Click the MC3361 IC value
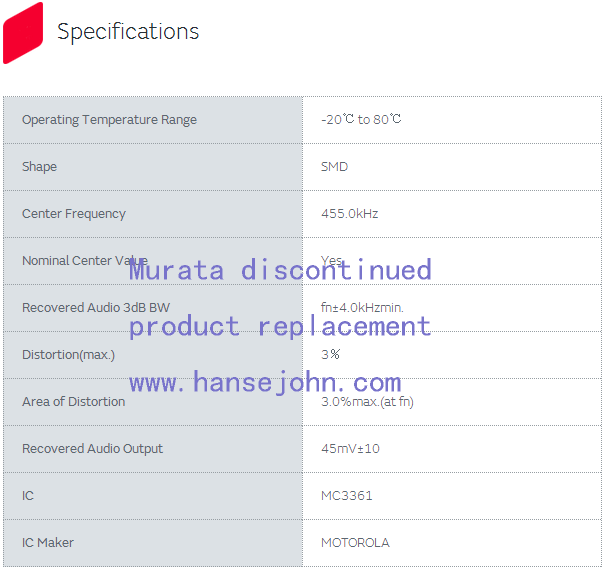Image resolution: width=605 pixels, height=569 pixels. [x=346, y=496]
